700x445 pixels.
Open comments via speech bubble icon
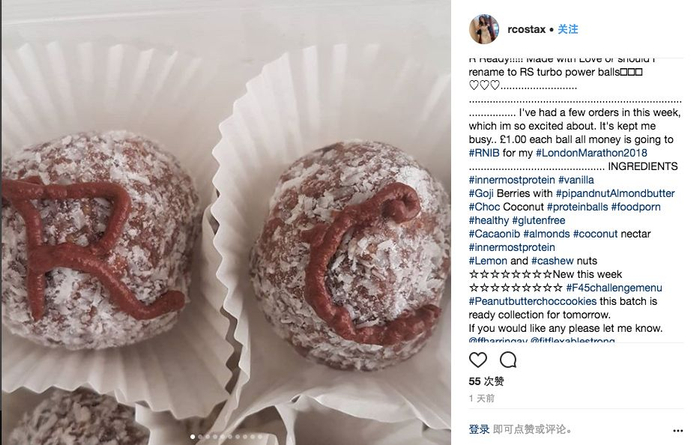coord(508,360)
